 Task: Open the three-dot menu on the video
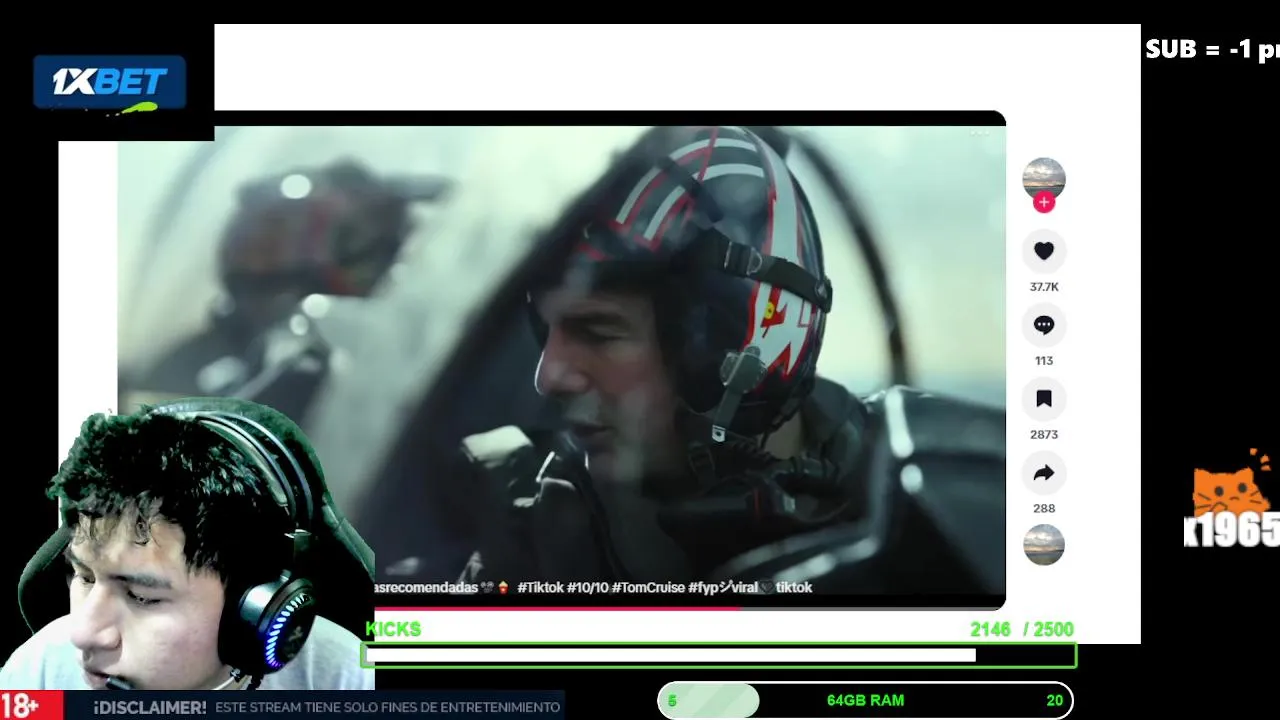click(979, 132)
